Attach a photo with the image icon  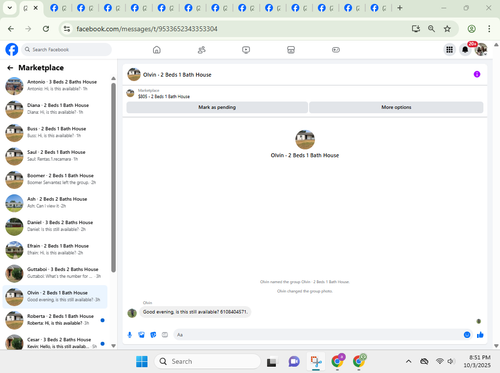point(142,335)
